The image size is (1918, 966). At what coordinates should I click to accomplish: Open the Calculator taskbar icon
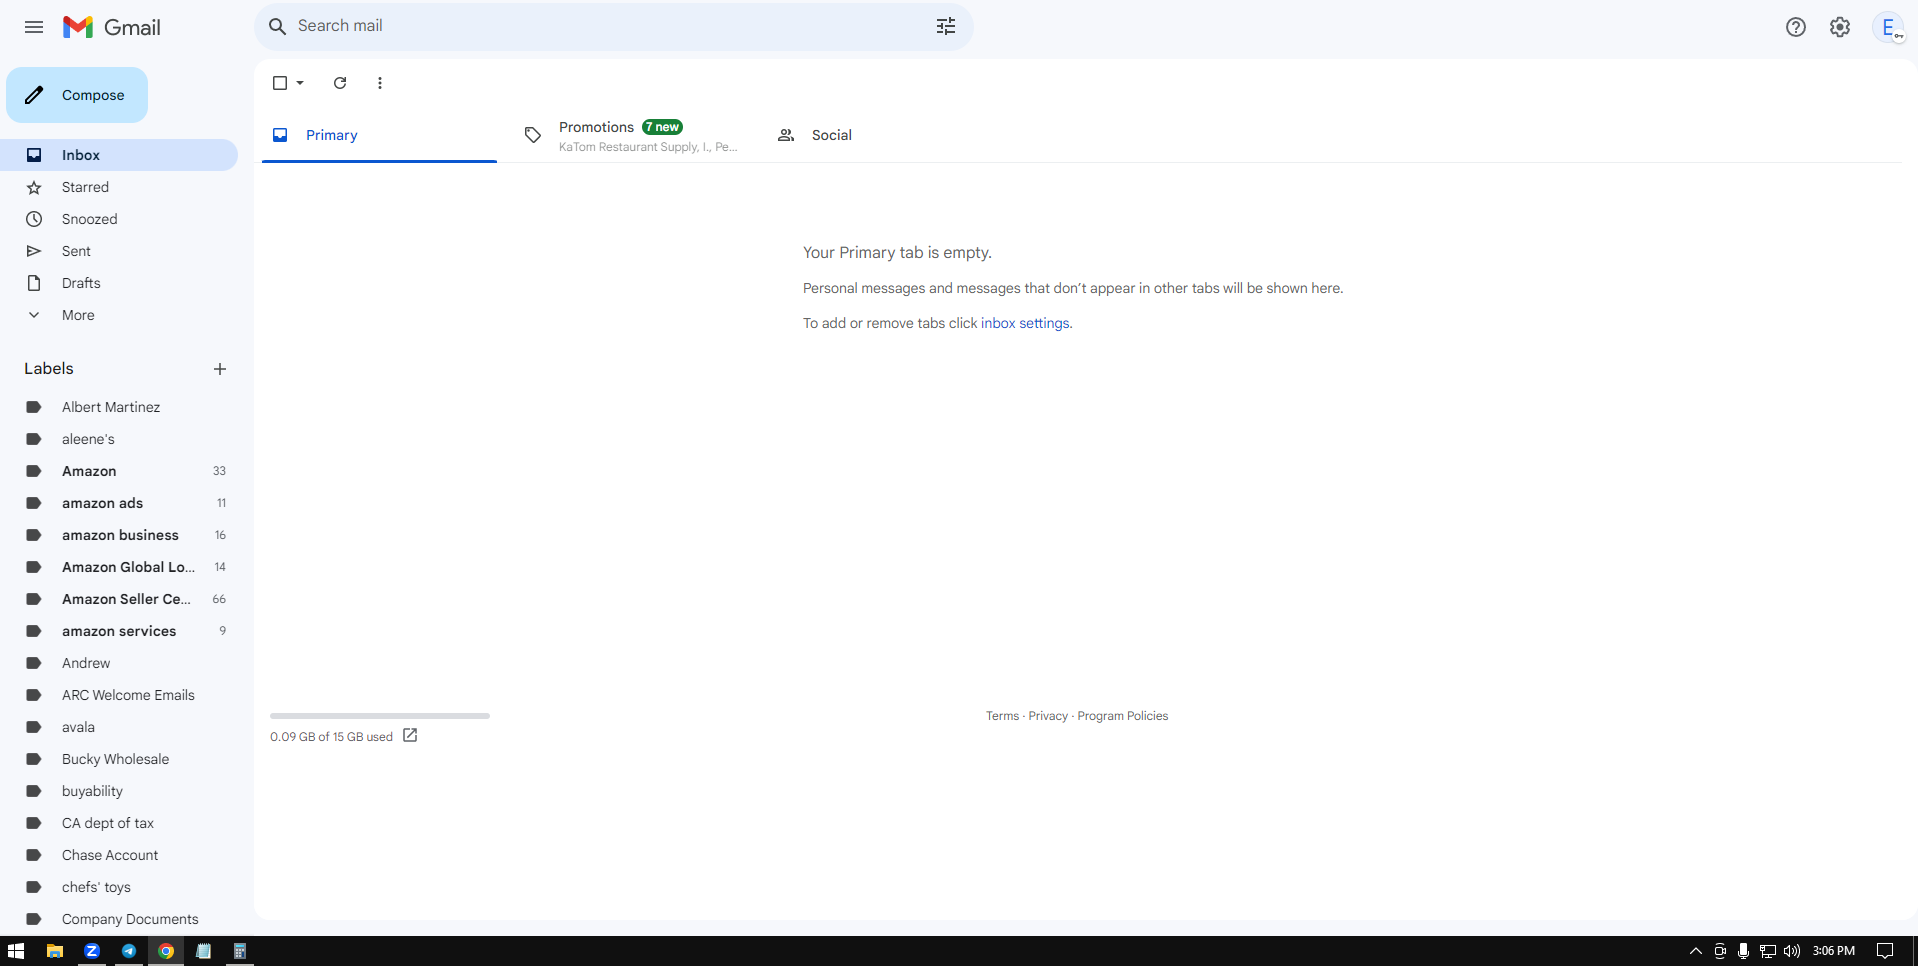click(240, 951)
